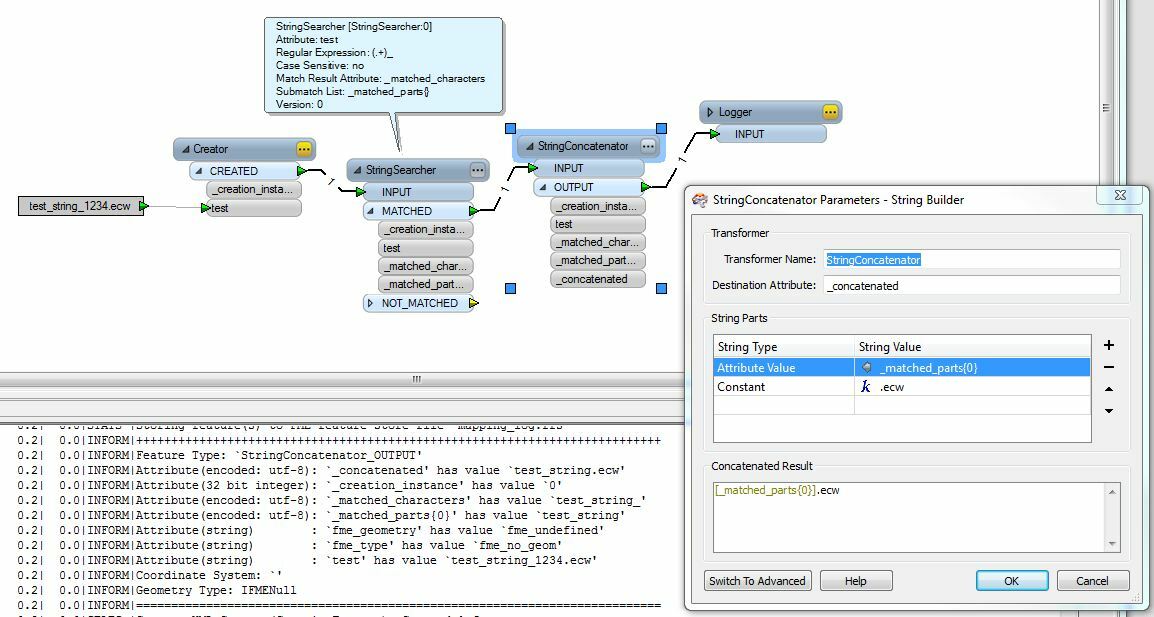Click the attribute value icon beside _matched_parts{0}
This screenshot has height=617, width=1154.
[866, 367]
